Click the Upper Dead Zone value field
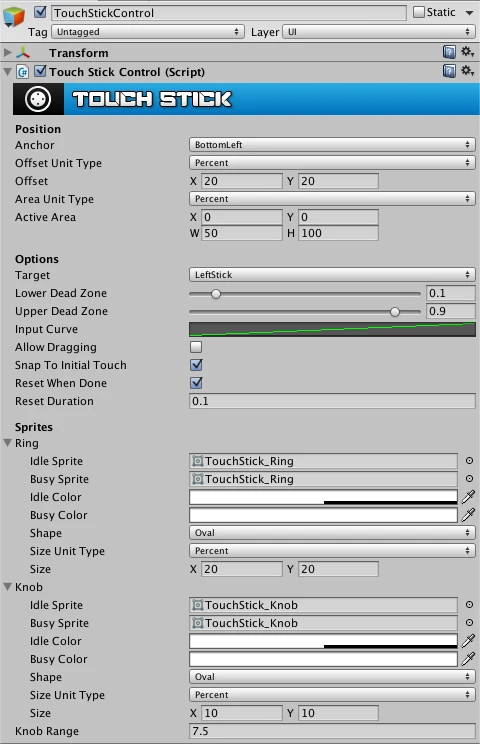Image resolution: width=480 pixels, height=744 pixels. 451,311
